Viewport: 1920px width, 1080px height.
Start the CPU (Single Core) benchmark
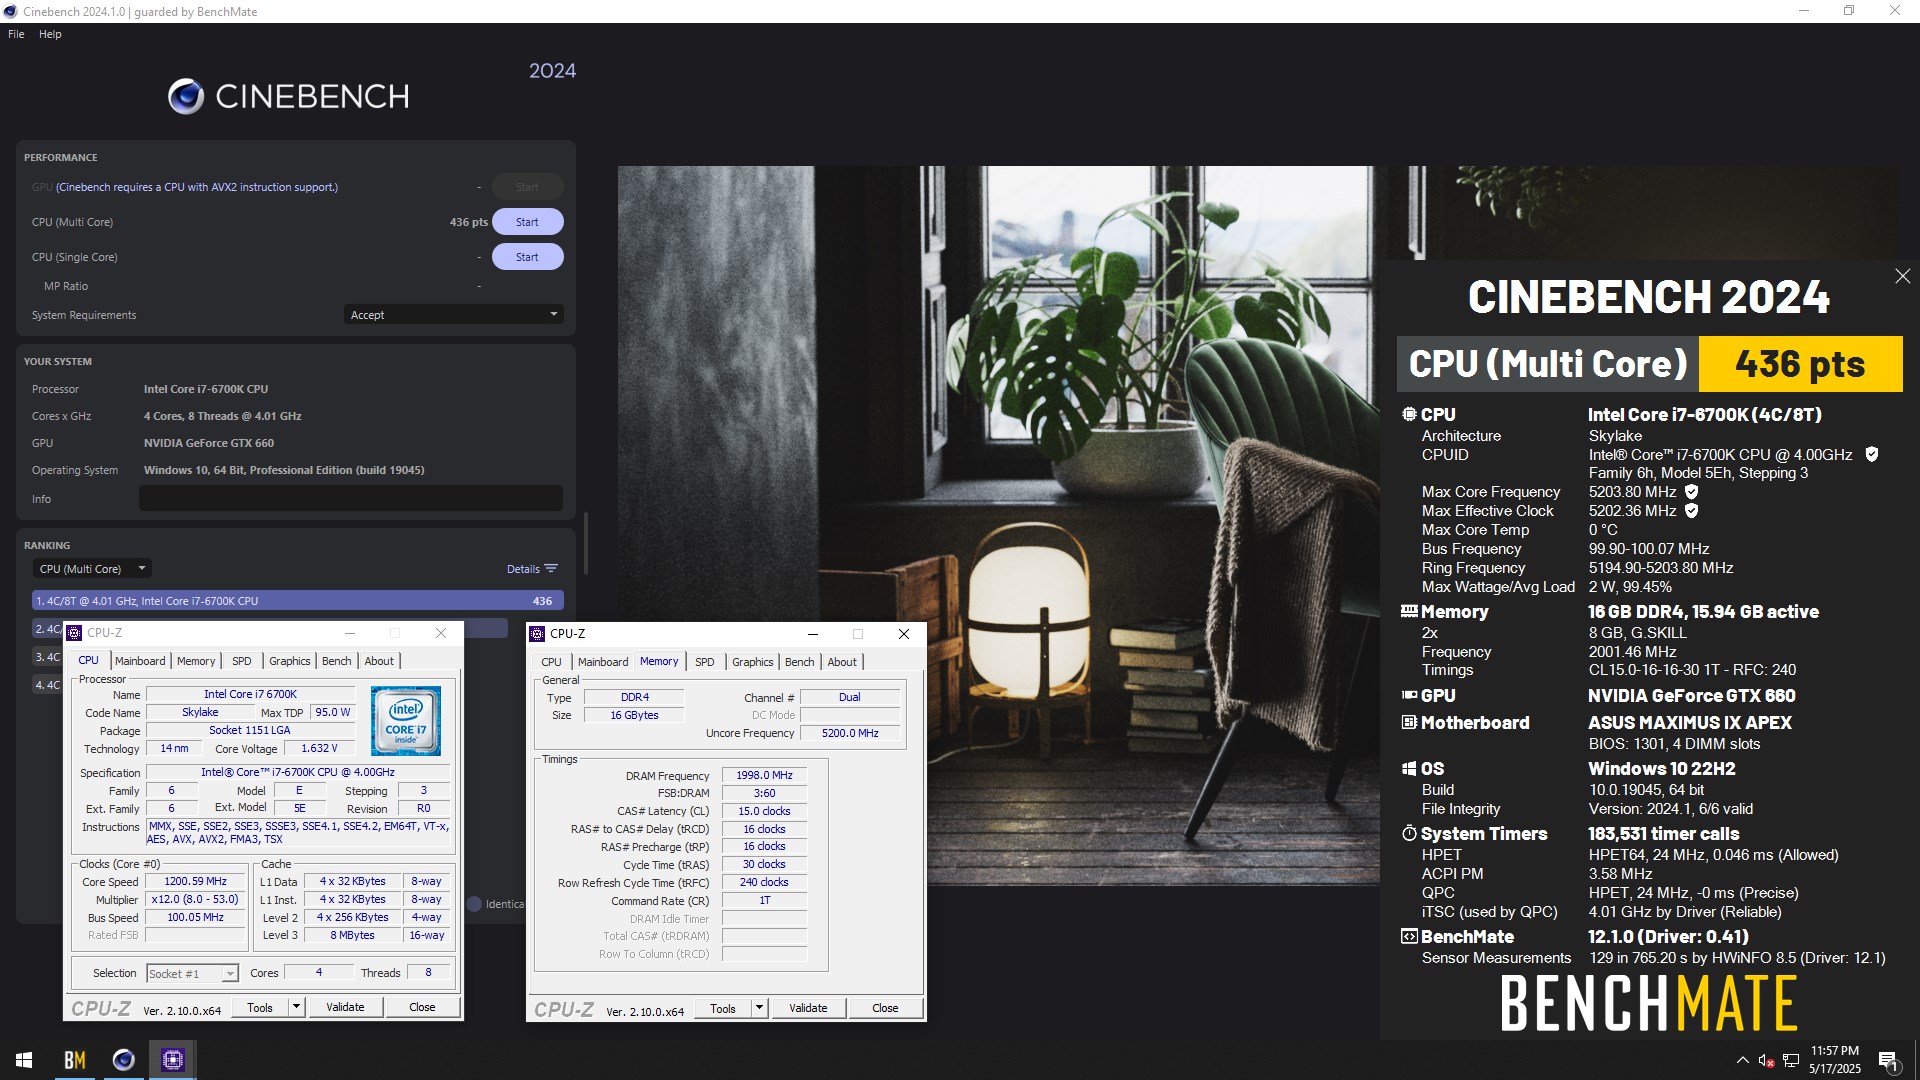(x=527, y=257)
